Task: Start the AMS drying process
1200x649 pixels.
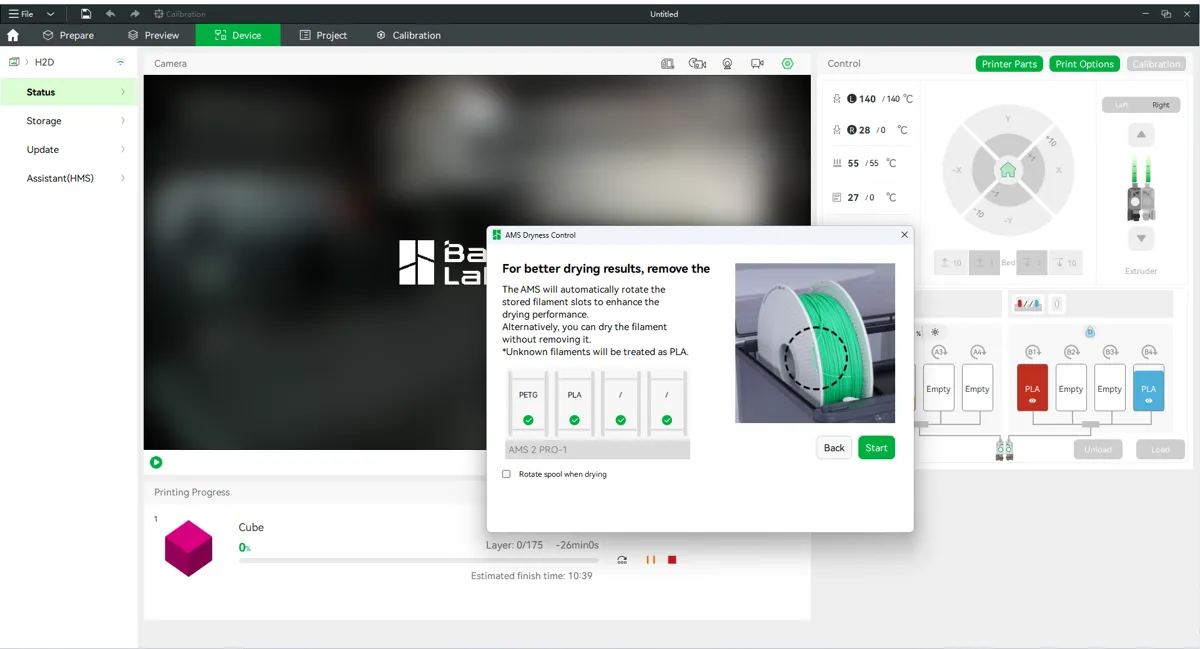Action: [x=876, y=448]
